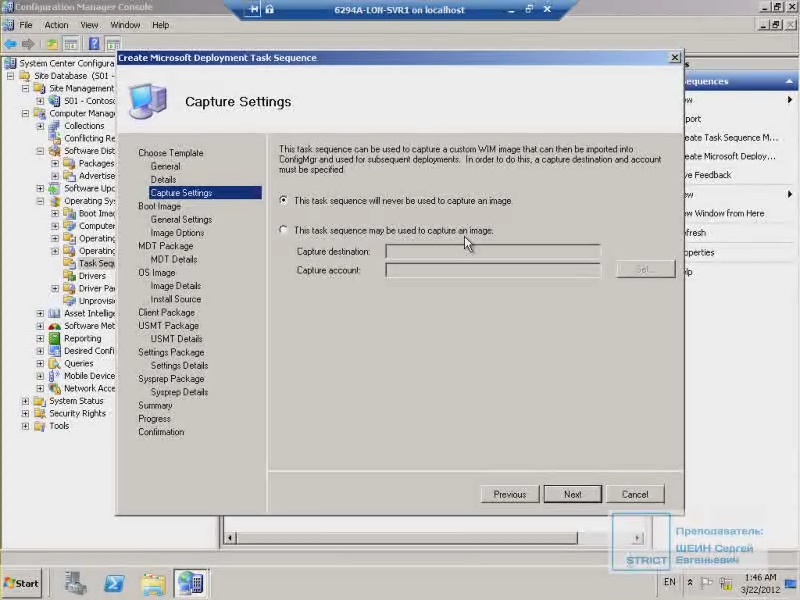Collapse the Computer Management tree node
The height and width of the screenshot is (600, 800).
26,113
